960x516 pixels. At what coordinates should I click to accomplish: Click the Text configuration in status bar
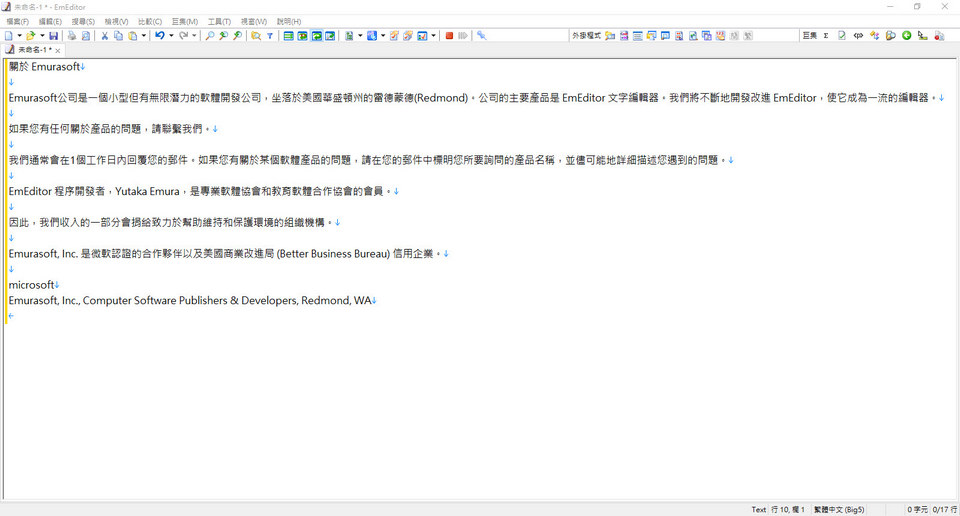pos(758,509)
